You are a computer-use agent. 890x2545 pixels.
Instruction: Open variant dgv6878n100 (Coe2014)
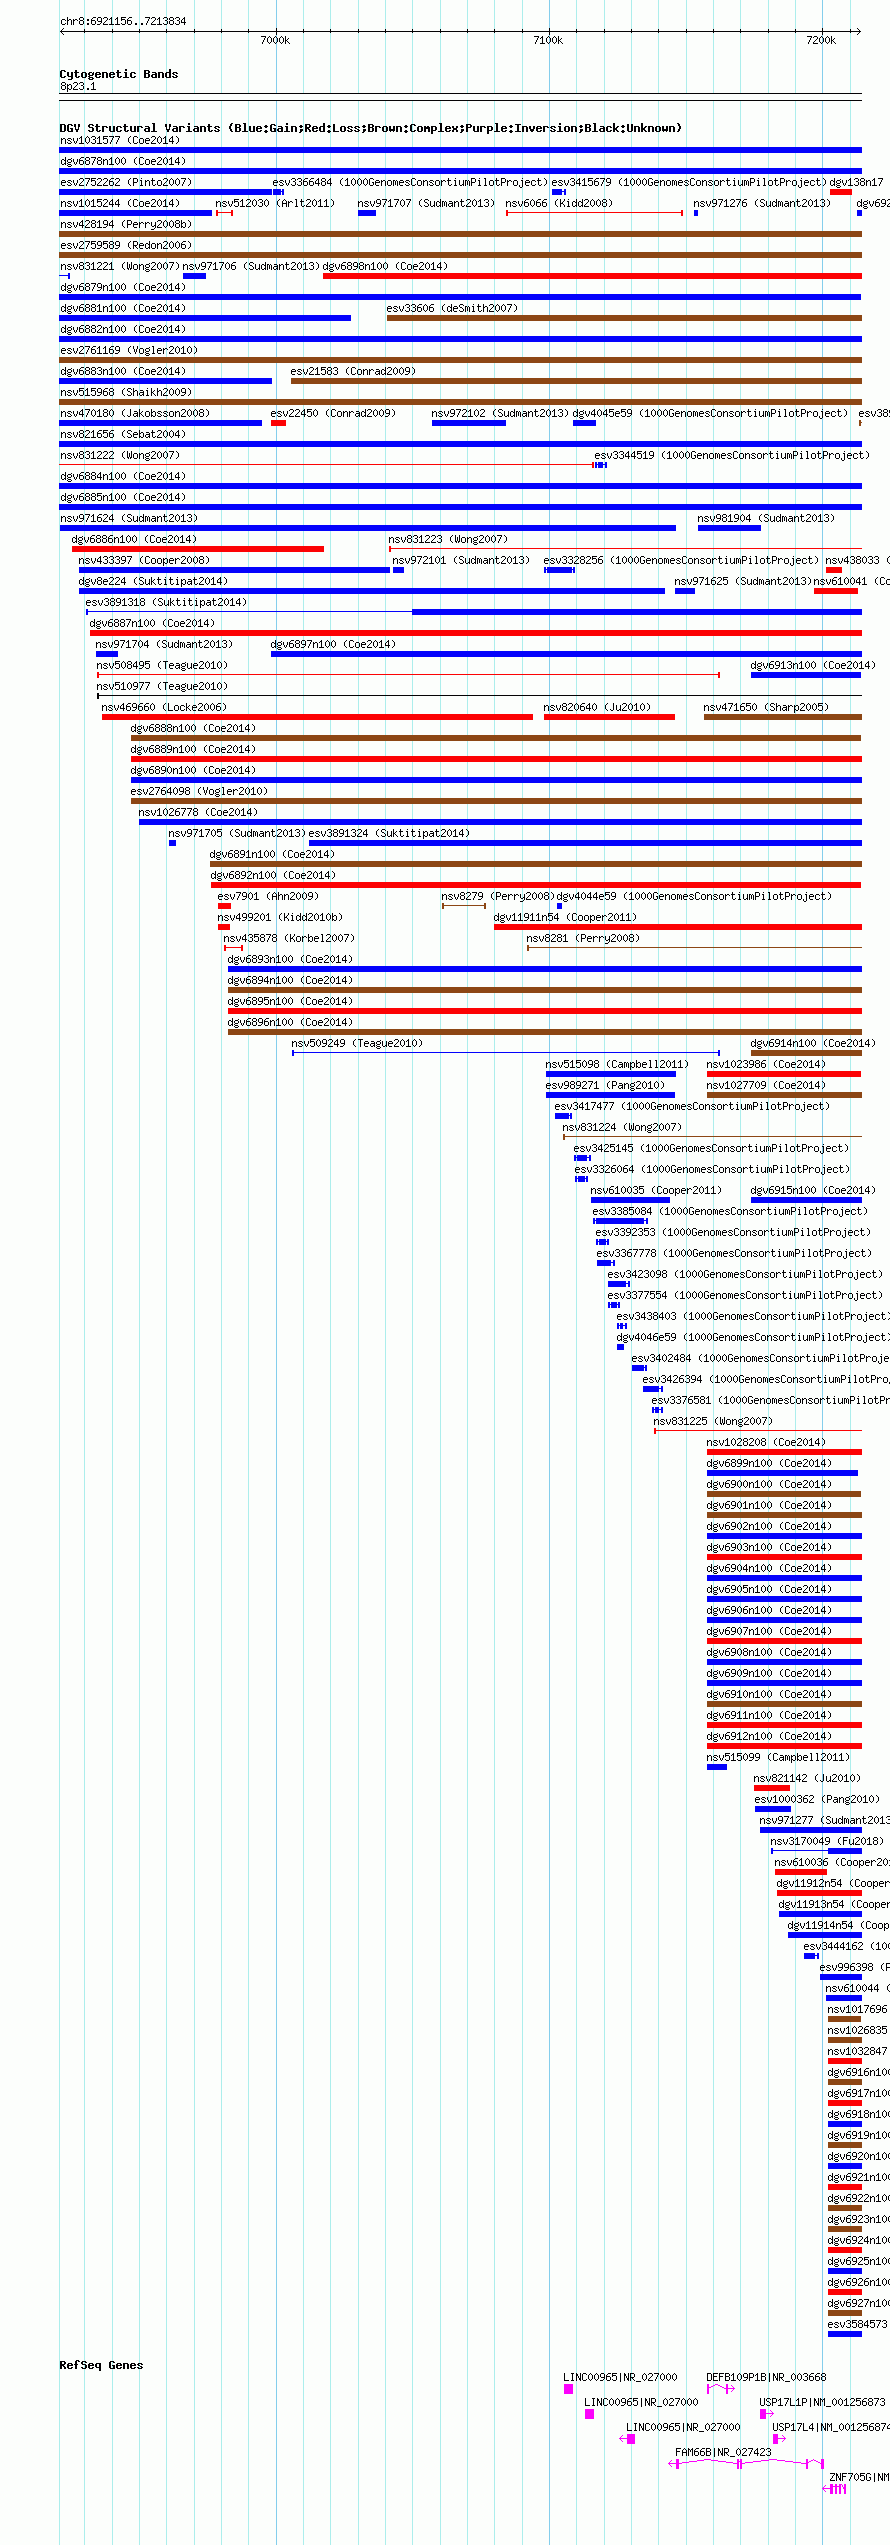click(123, 161)
